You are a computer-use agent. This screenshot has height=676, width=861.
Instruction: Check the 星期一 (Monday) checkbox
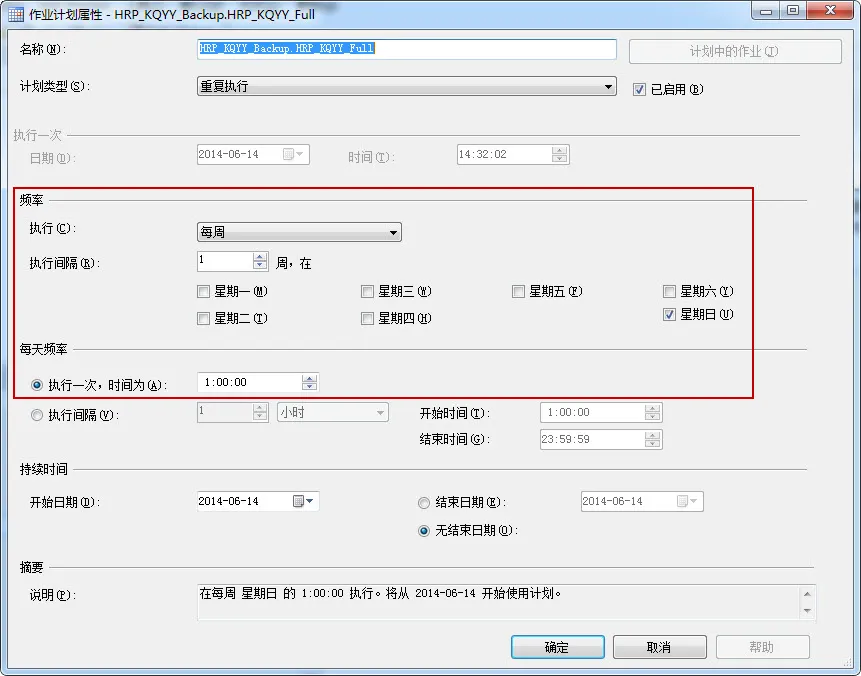pyautogui.click(x=204, y=291)
